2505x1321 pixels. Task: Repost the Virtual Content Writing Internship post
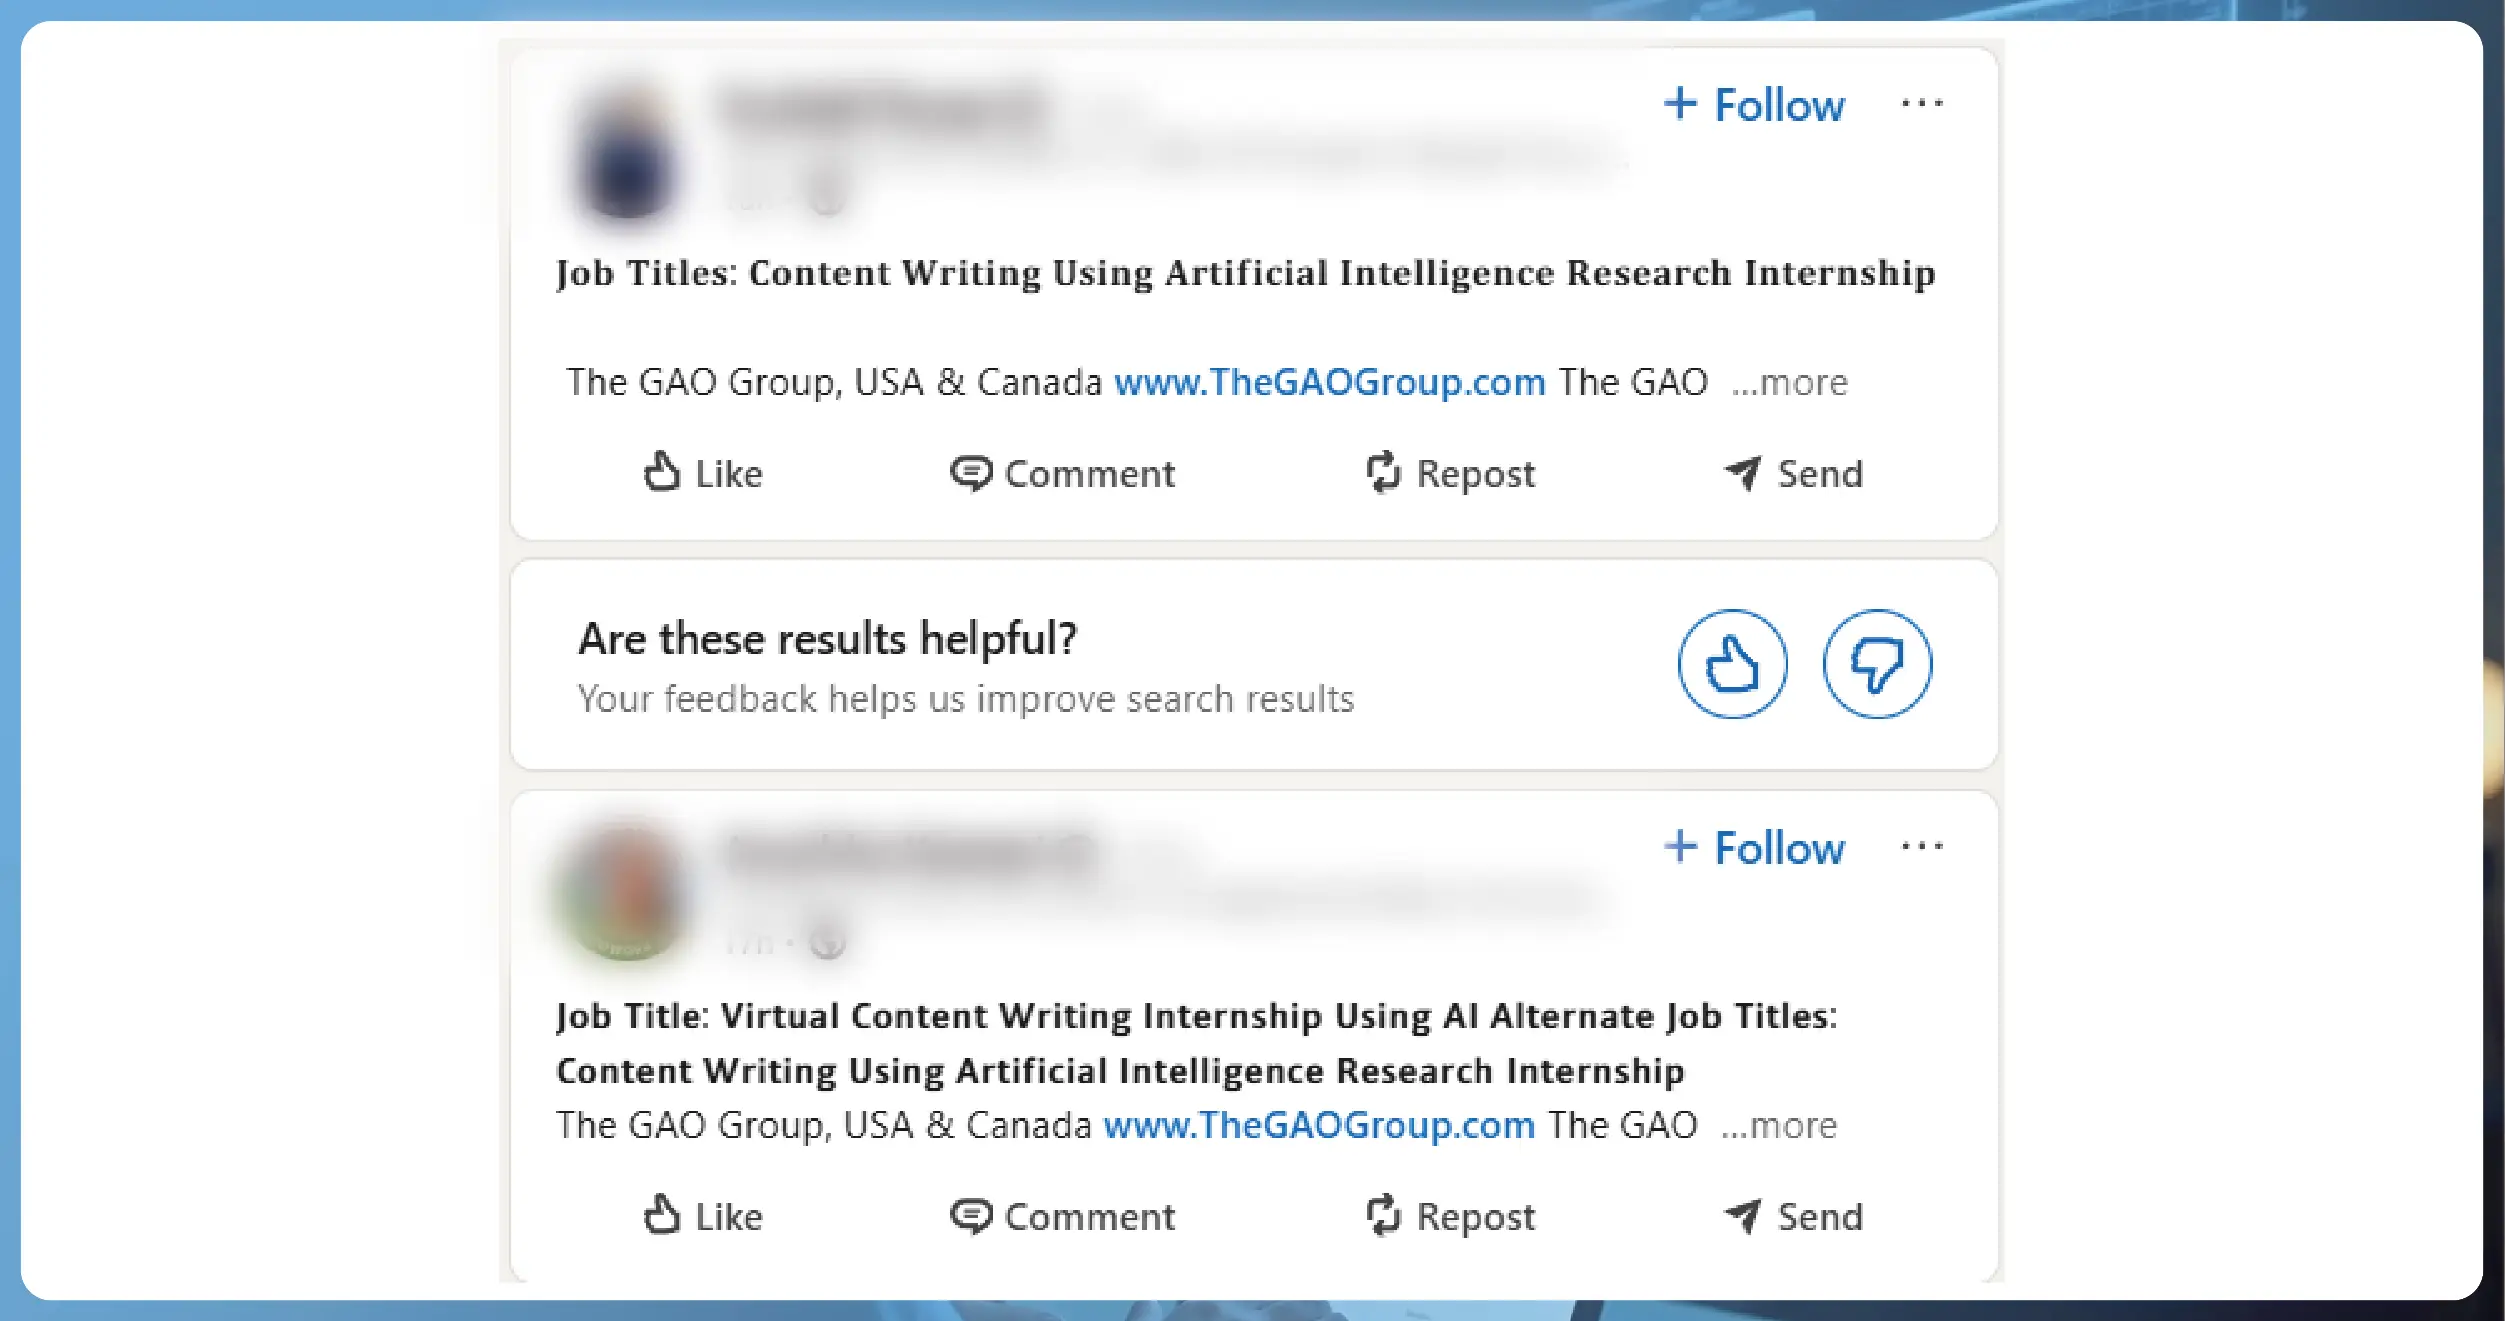pos(1450,1217)
